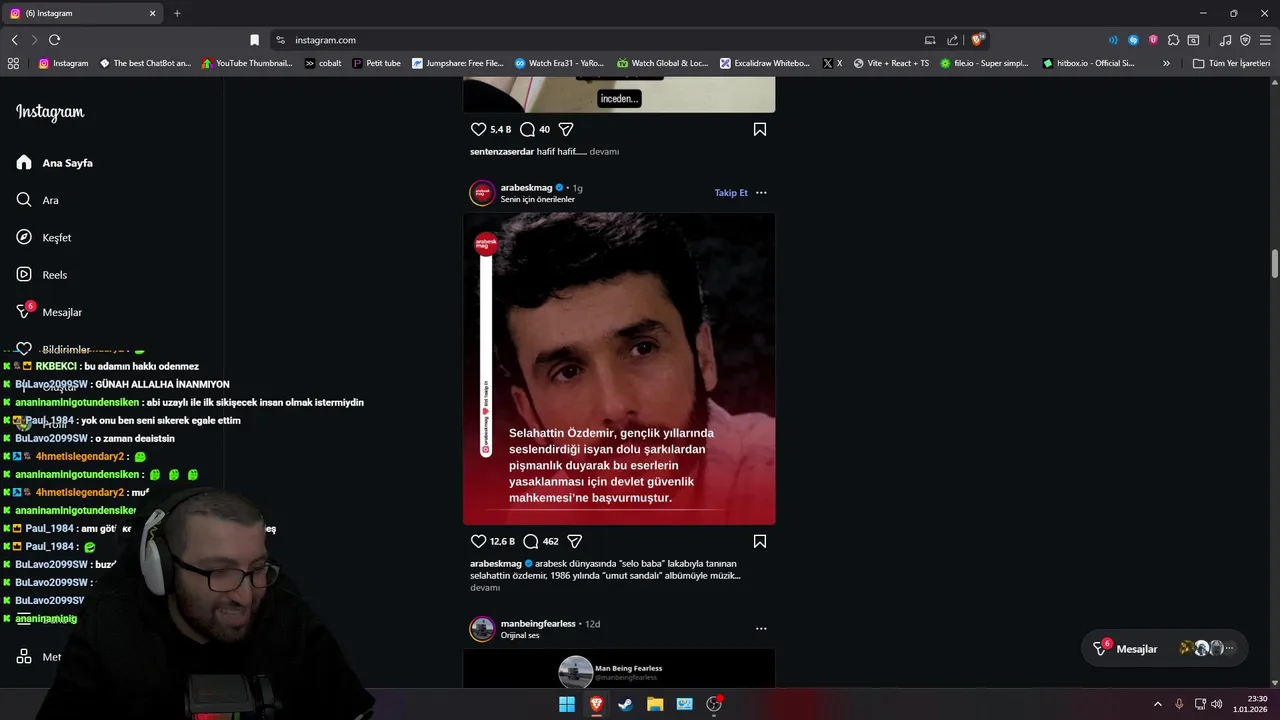This screenshot has width=1280, height=720.
Task: Click the Instagram logo wordmark
Action: point(50,113)
